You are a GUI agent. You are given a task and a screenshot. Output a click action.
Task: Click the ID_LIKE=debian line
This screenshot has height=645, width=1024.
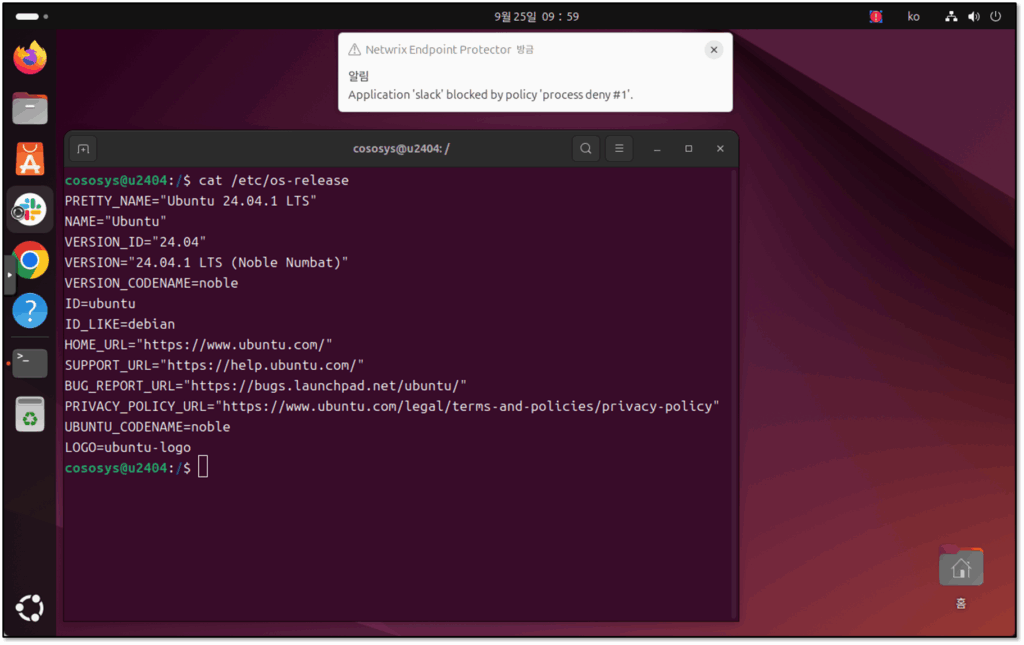120,324
